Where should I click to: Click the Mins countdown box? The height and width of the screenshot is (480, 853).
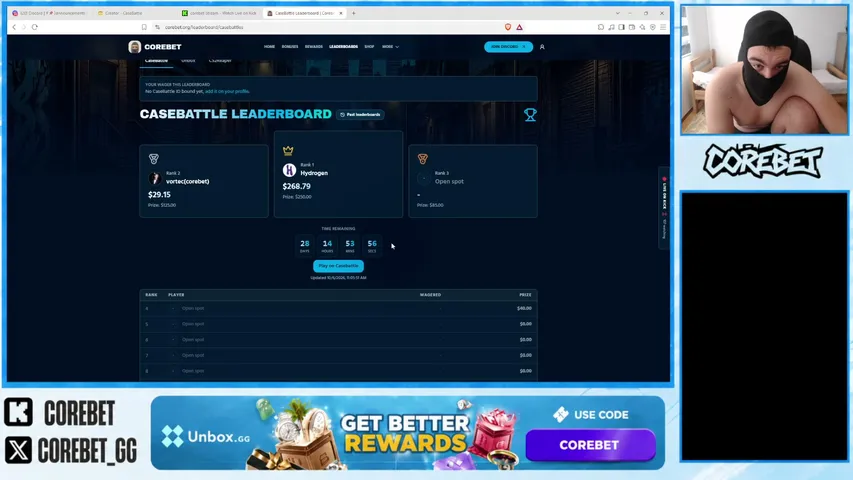(x=350, y=245)
